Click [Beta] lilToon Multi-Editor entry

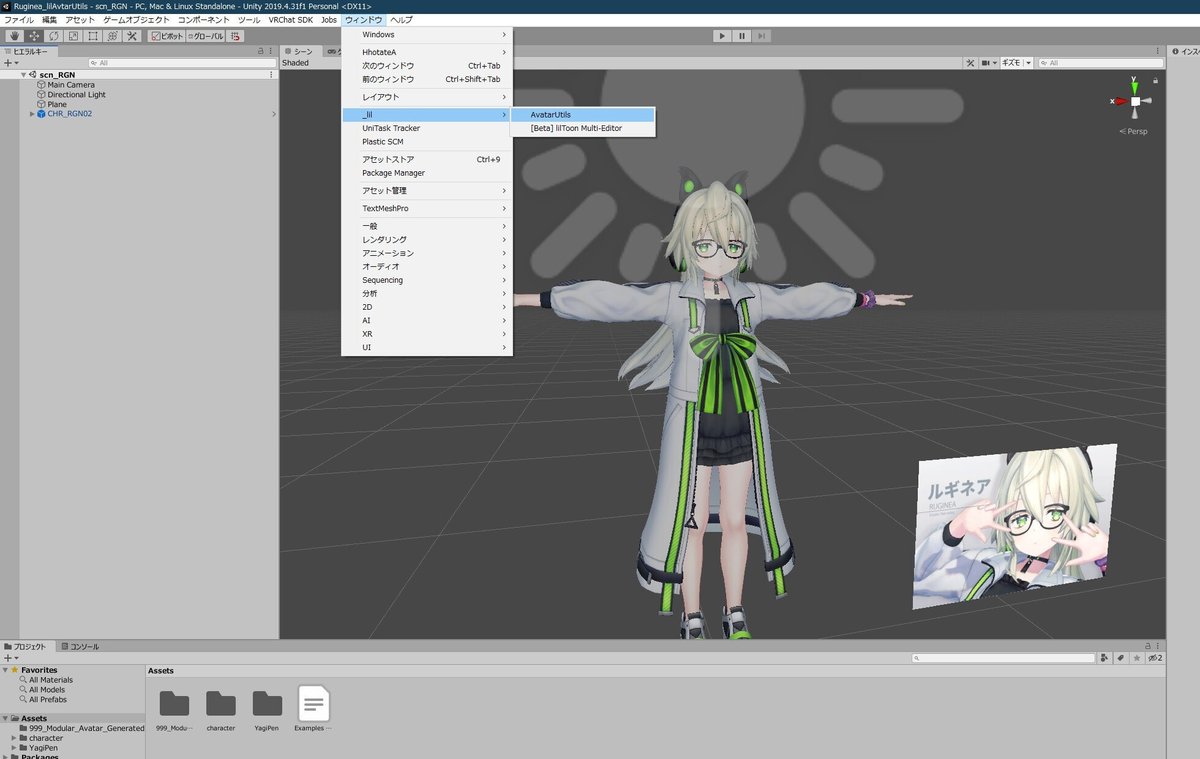[x=583, y=128]
